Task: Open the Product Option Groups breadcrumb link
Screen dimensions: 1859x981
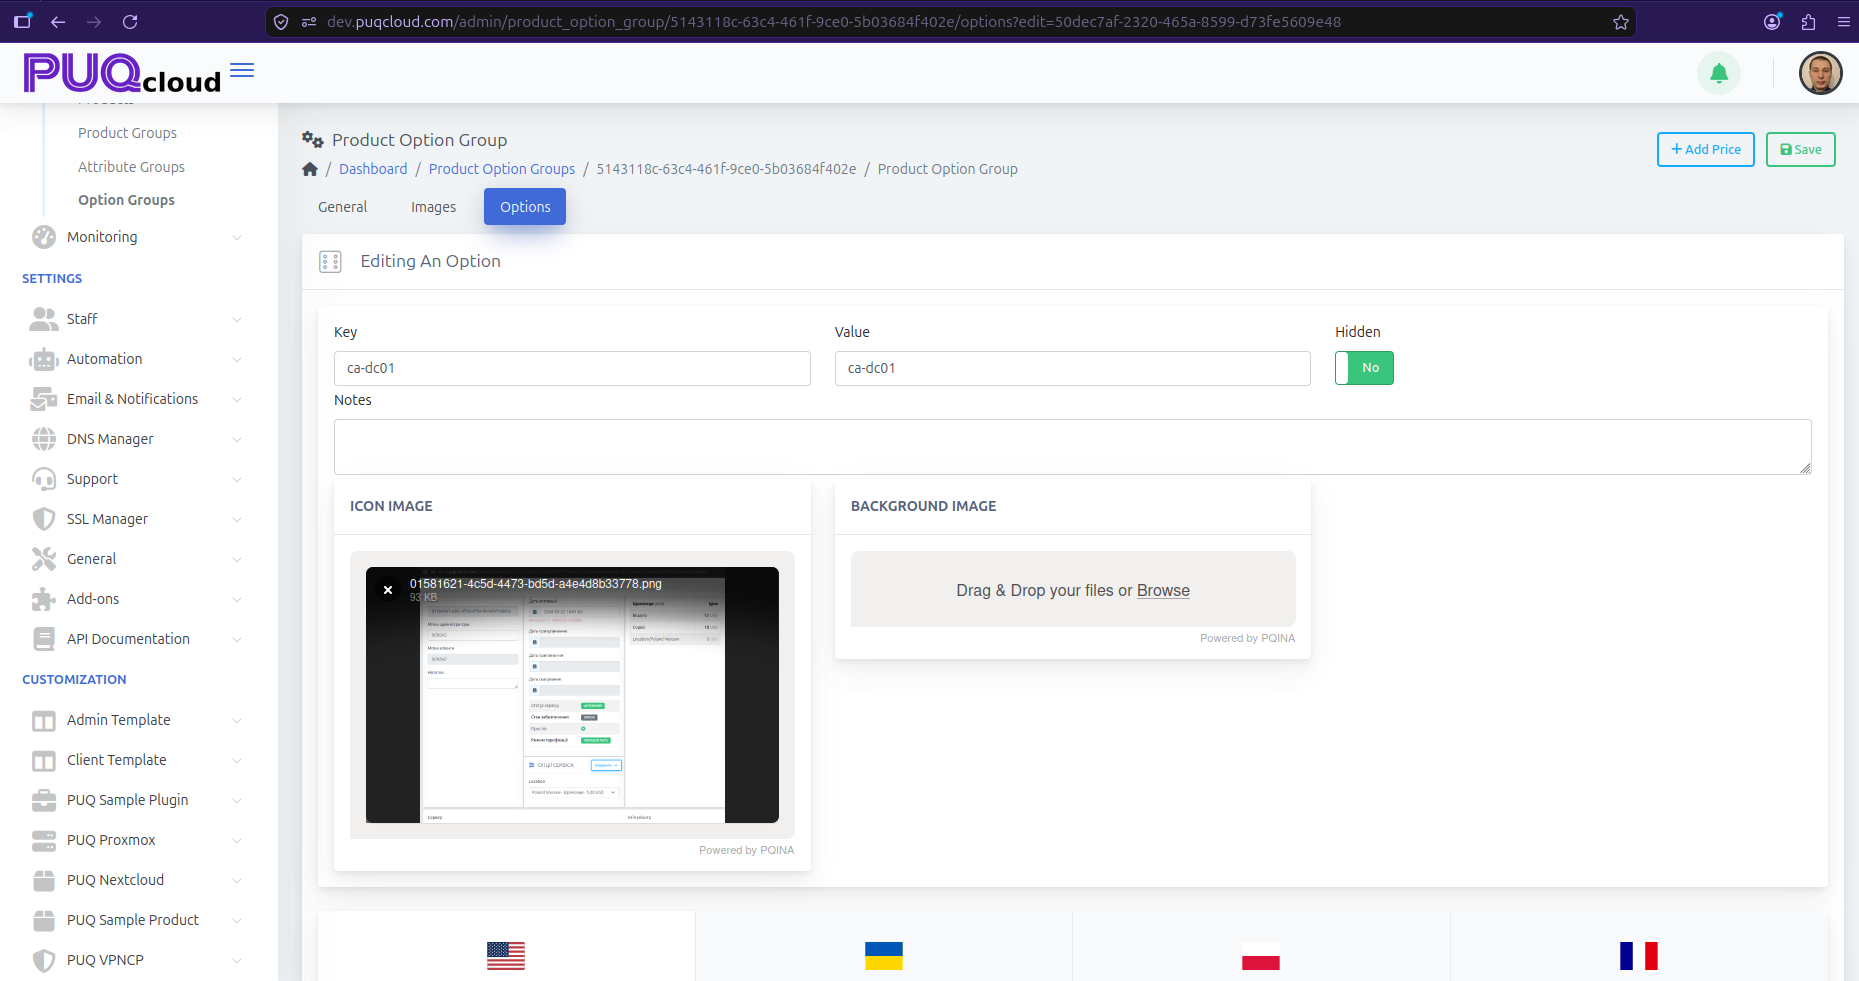Action: pyautogui.click(x=502, y=169)
